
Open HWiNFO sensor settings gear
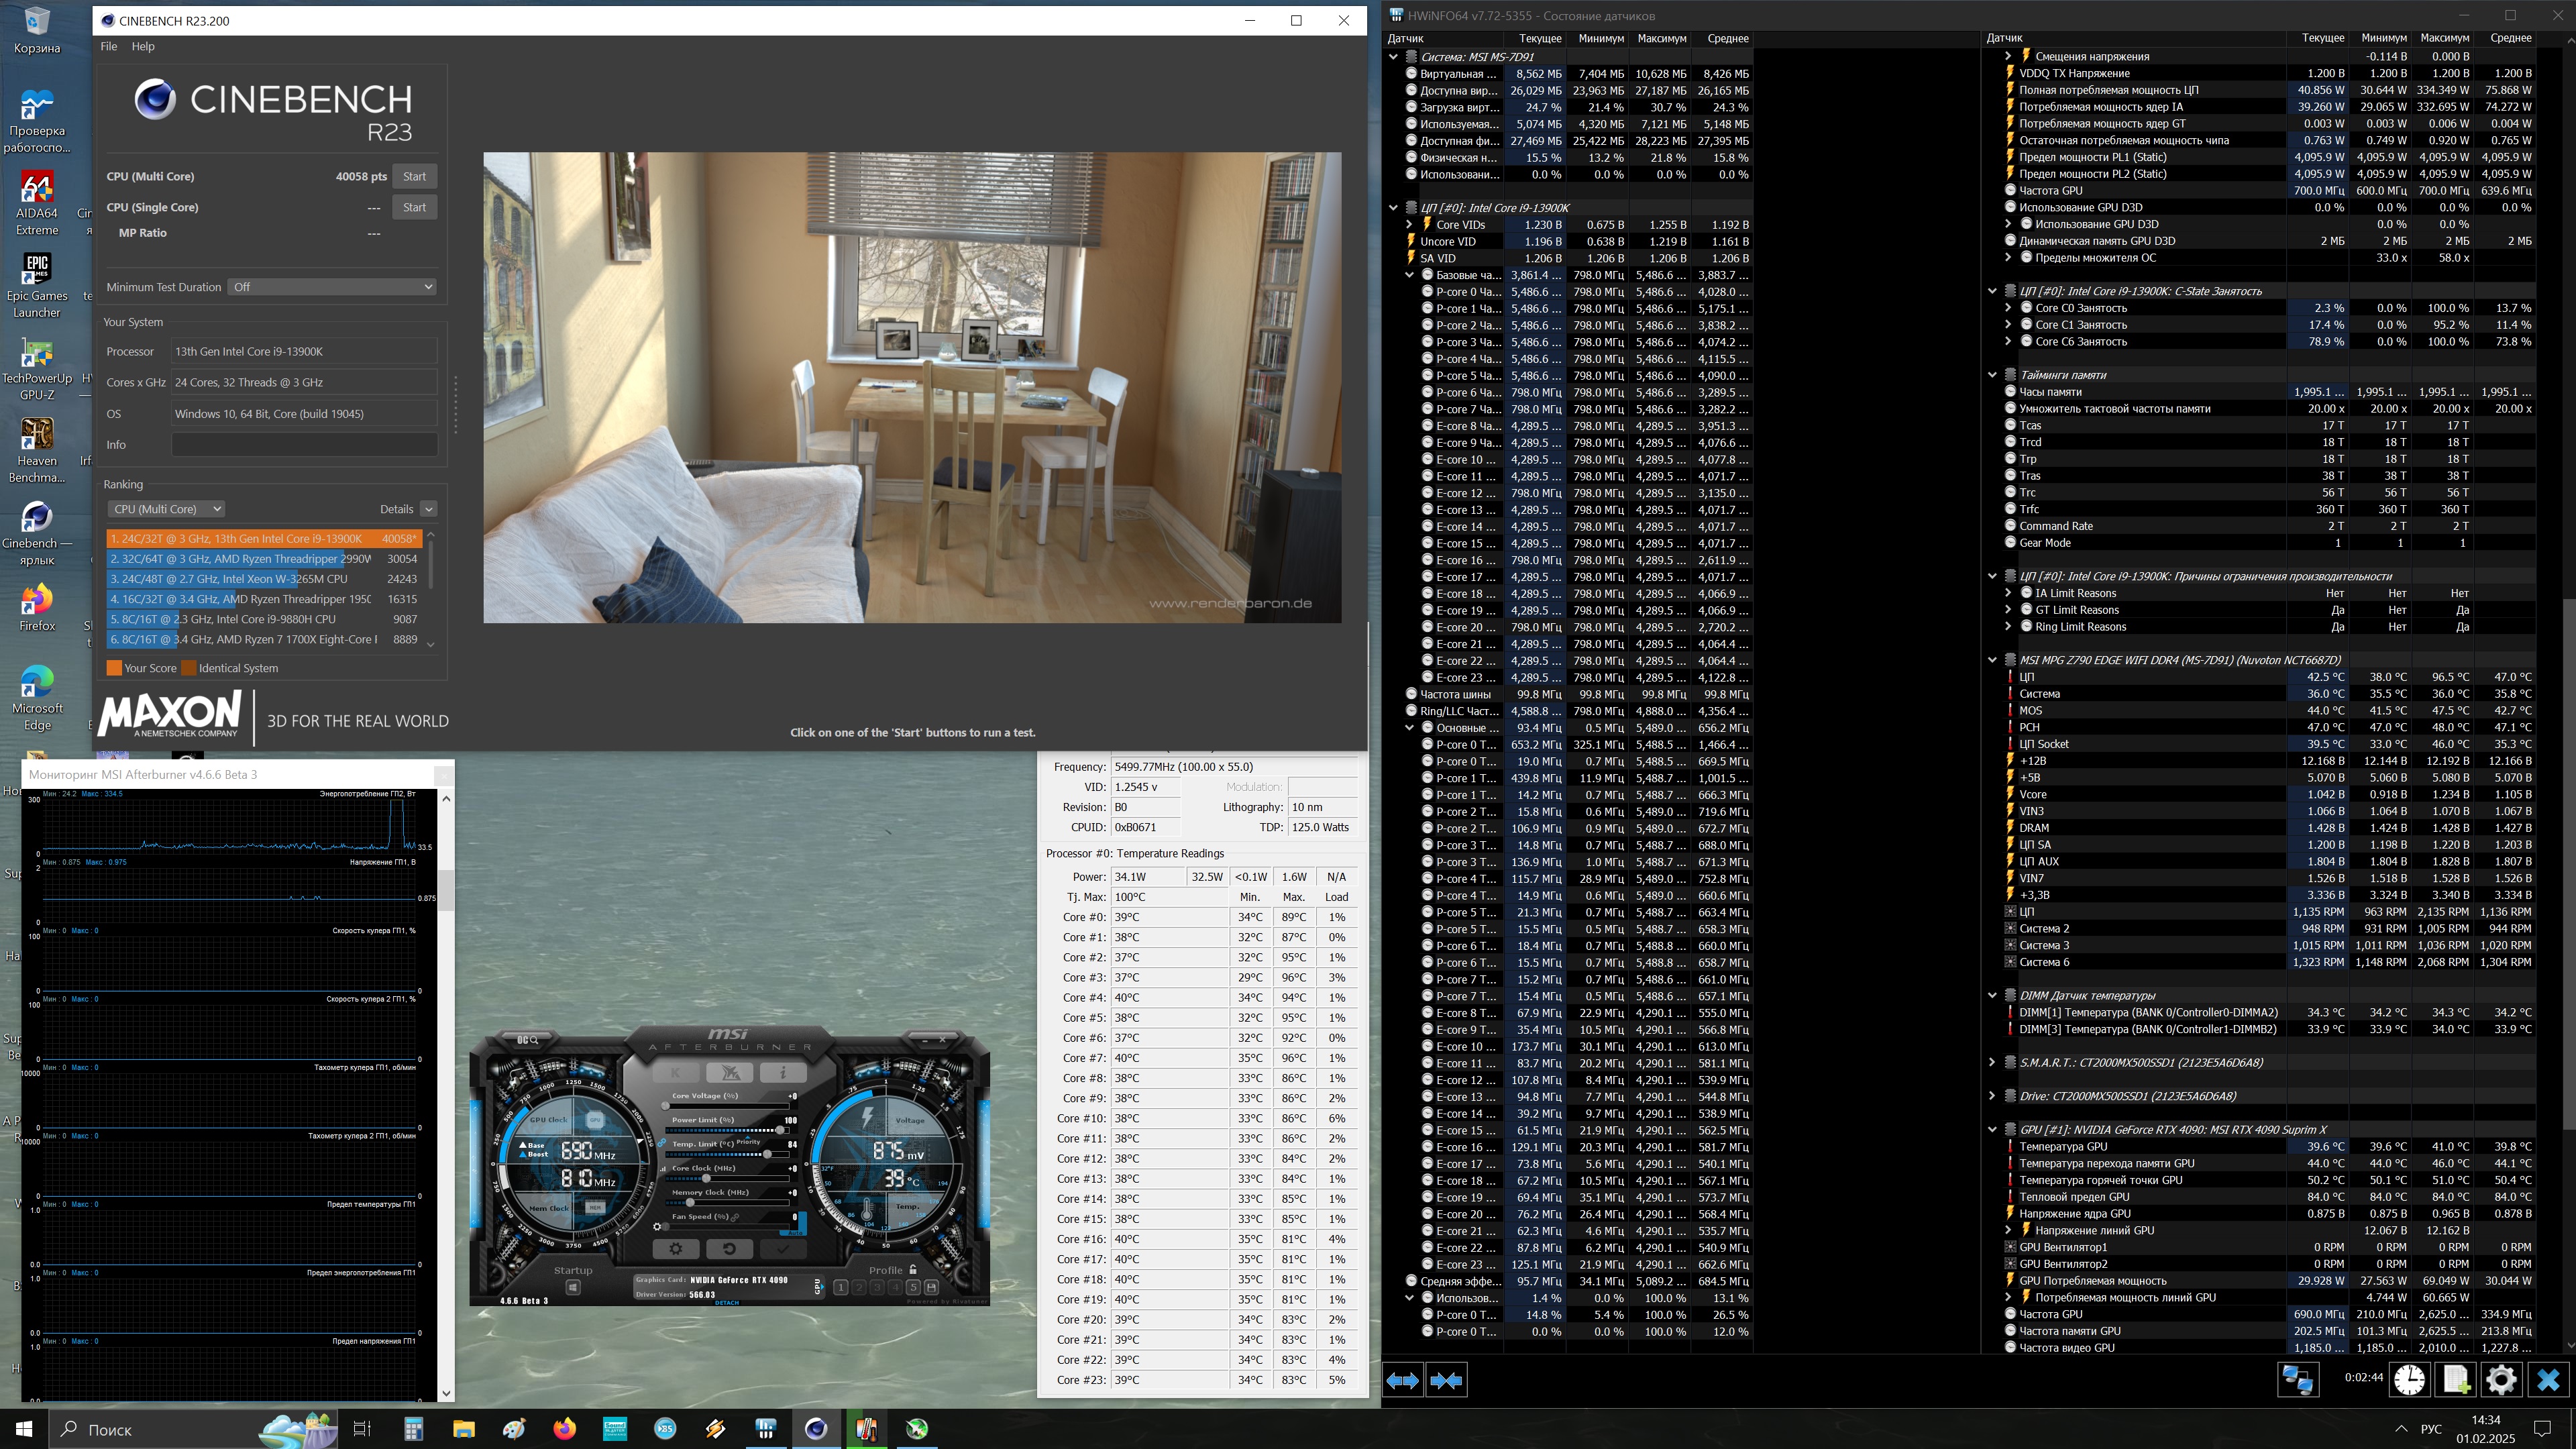[2501, 1380]
